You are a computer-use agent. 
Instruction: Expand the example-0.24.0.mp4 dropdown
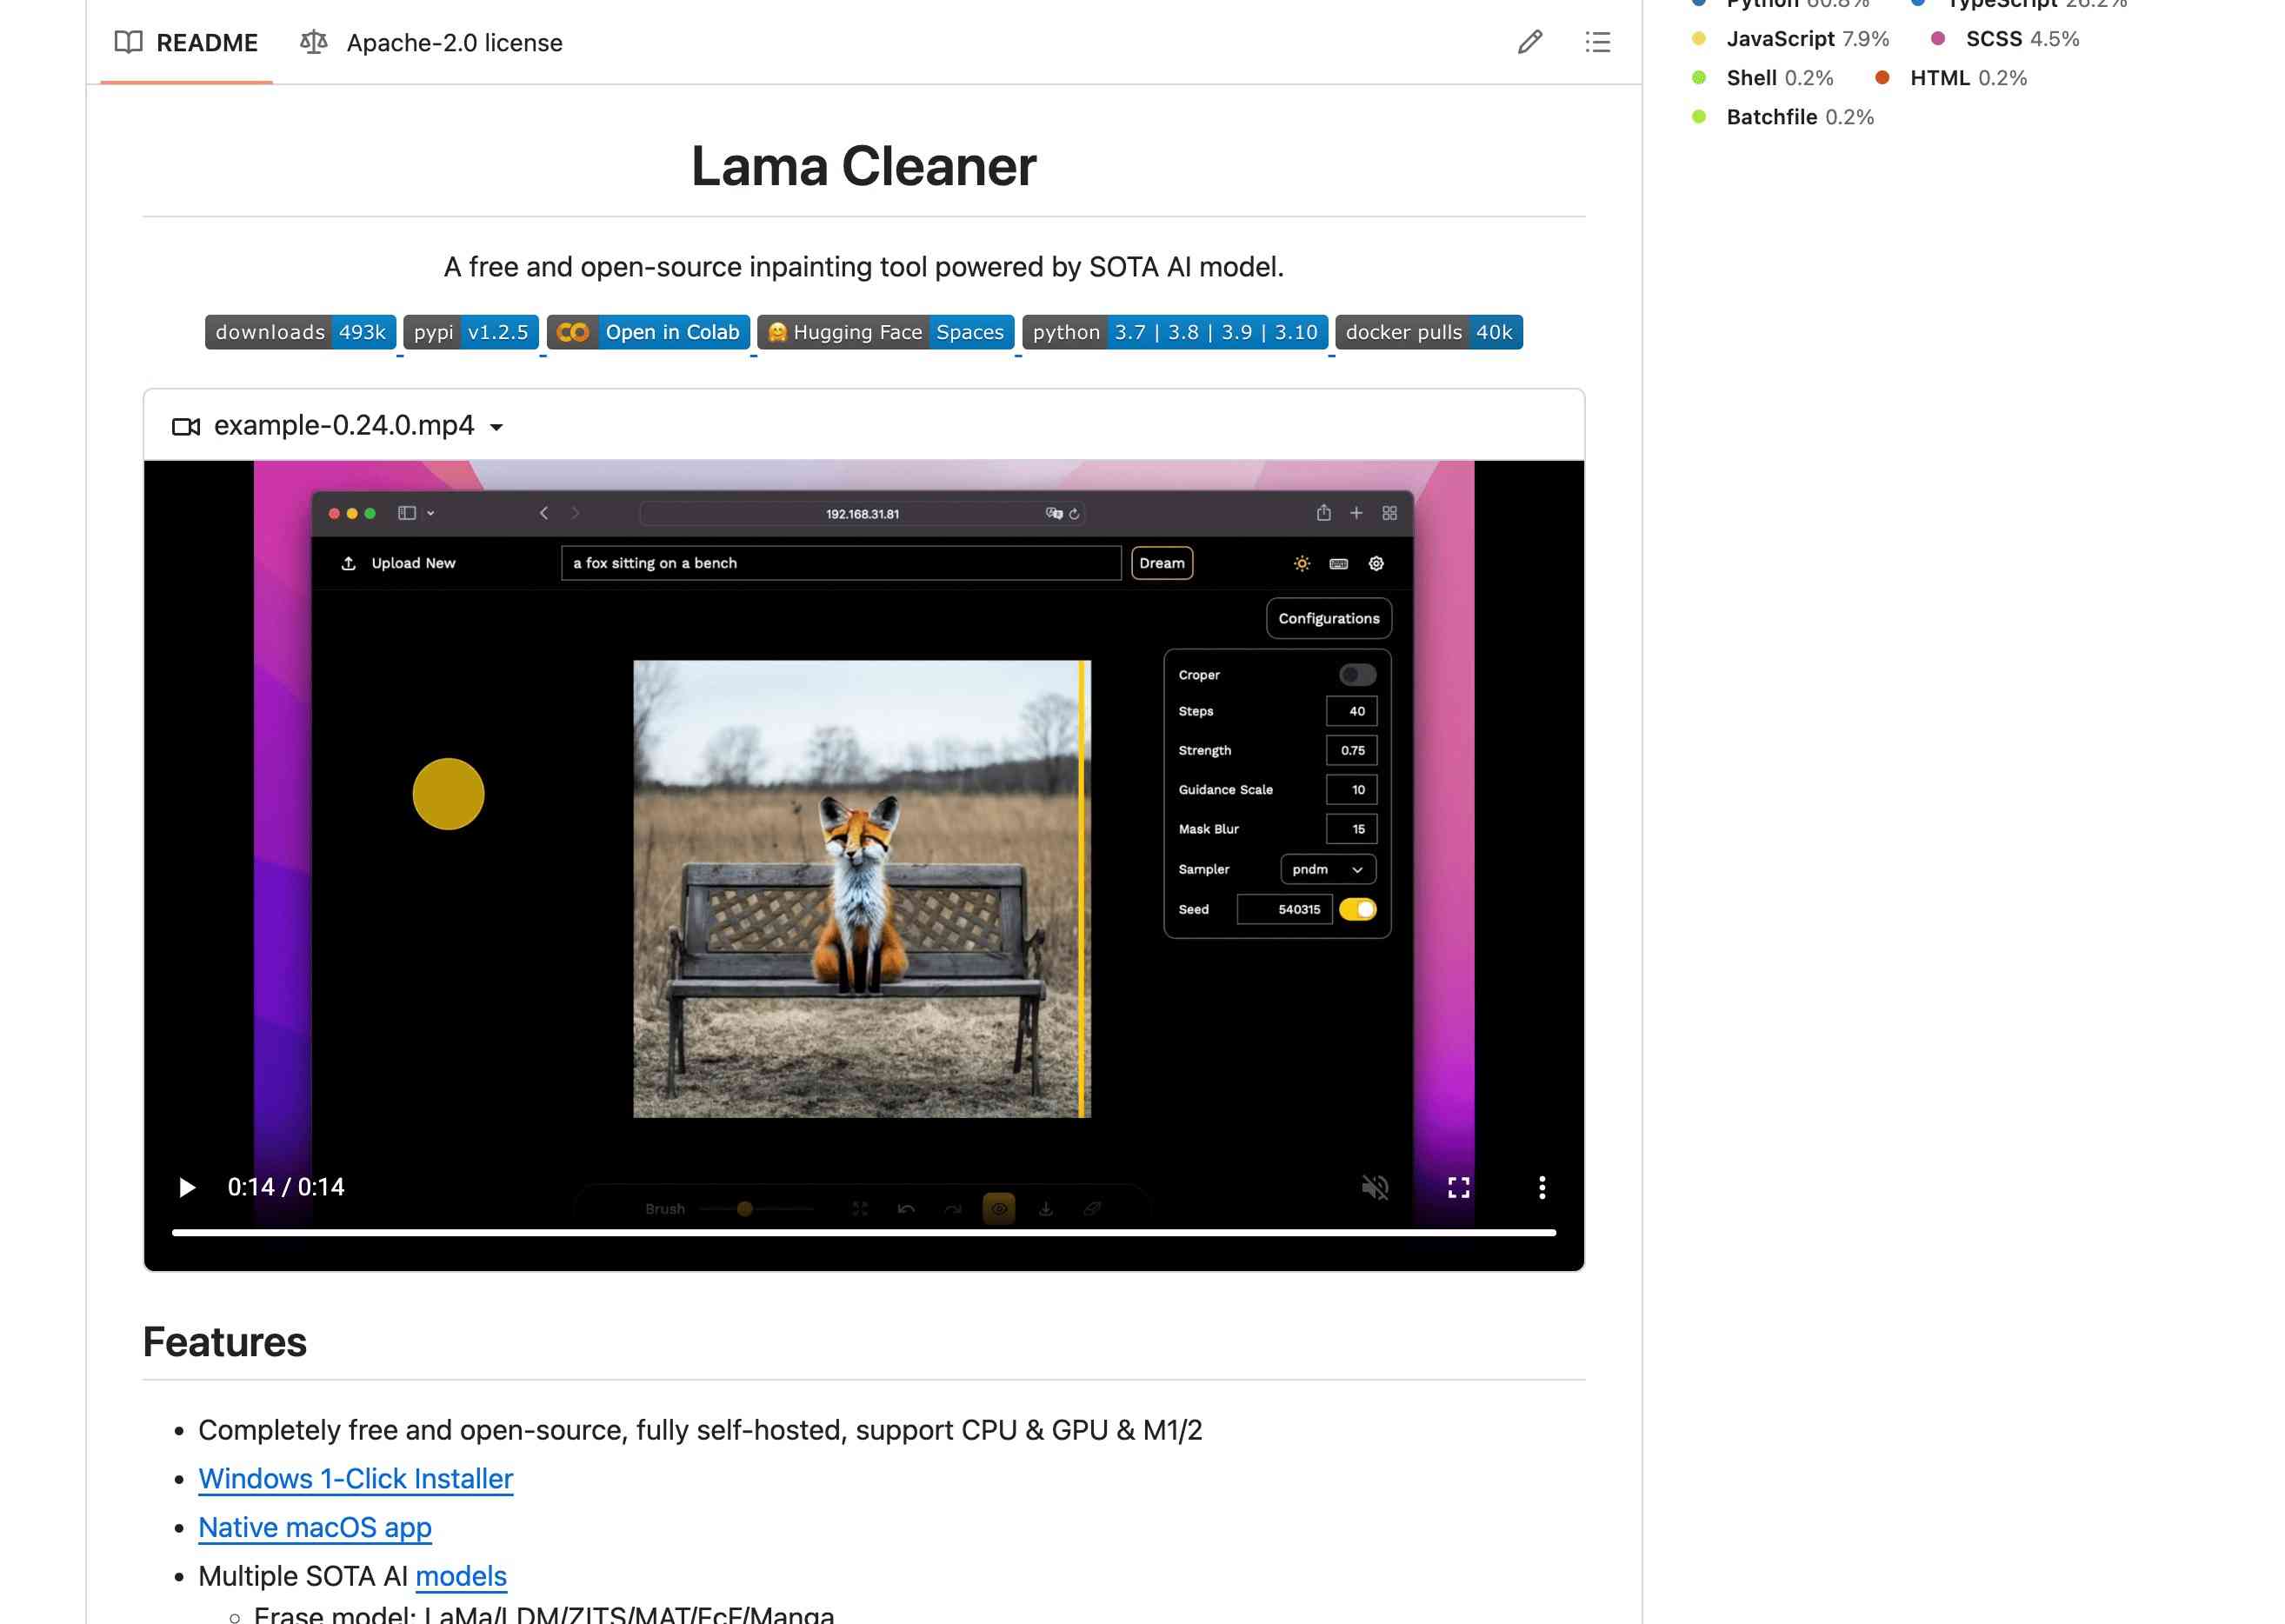point(497,425)
